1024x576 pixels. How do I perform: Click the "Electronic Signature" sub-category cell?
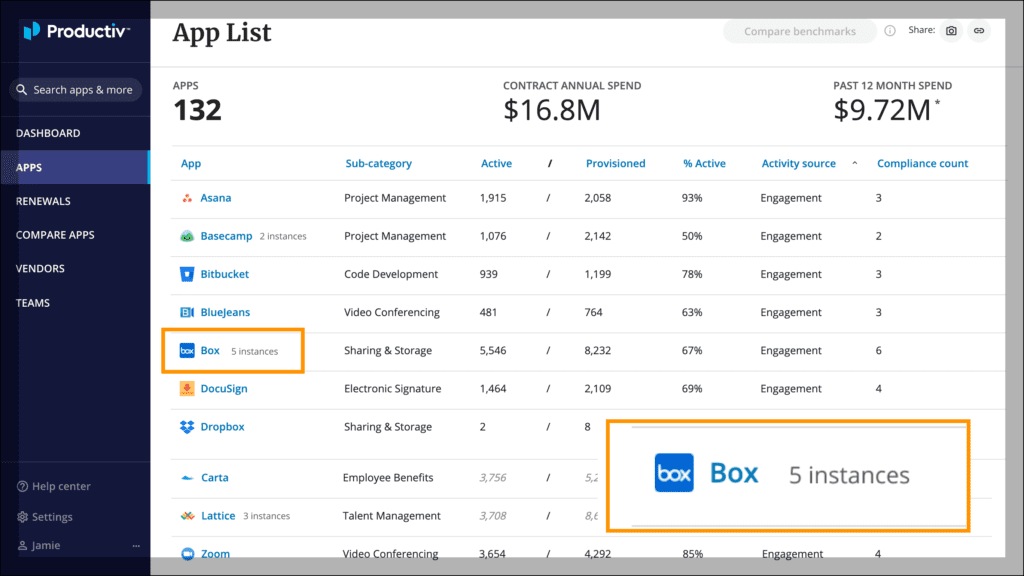click(x=392, y=389)
